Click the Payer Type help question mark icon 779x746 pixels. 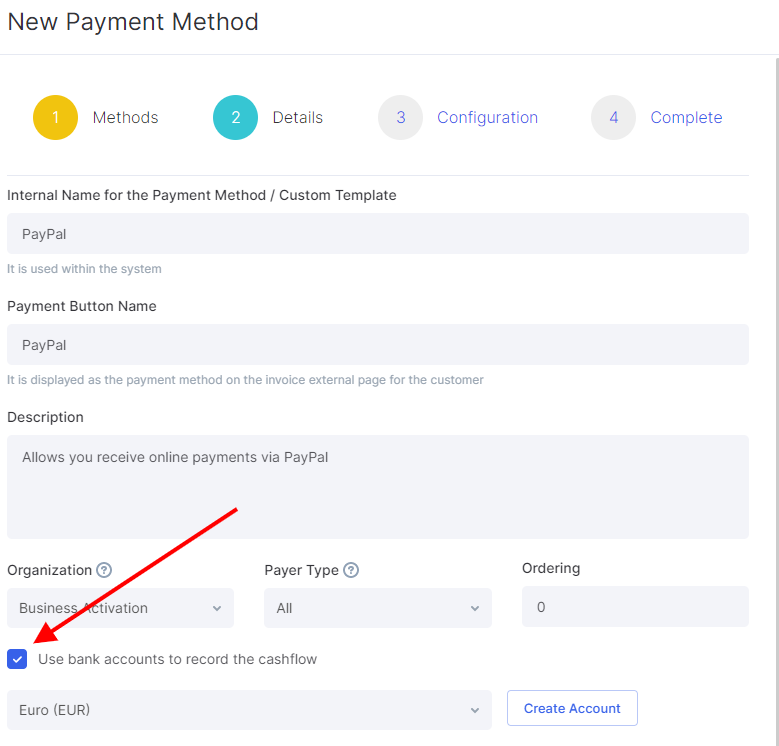click(x=351, y=570)
